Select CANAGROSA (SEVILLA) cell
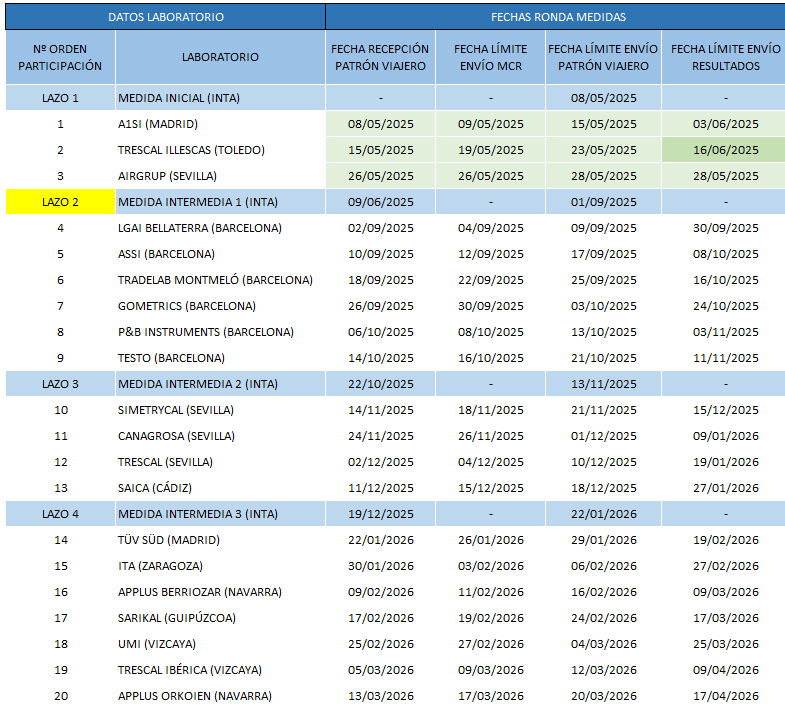This screenshot has width=785, height=706. pos(220,436)
